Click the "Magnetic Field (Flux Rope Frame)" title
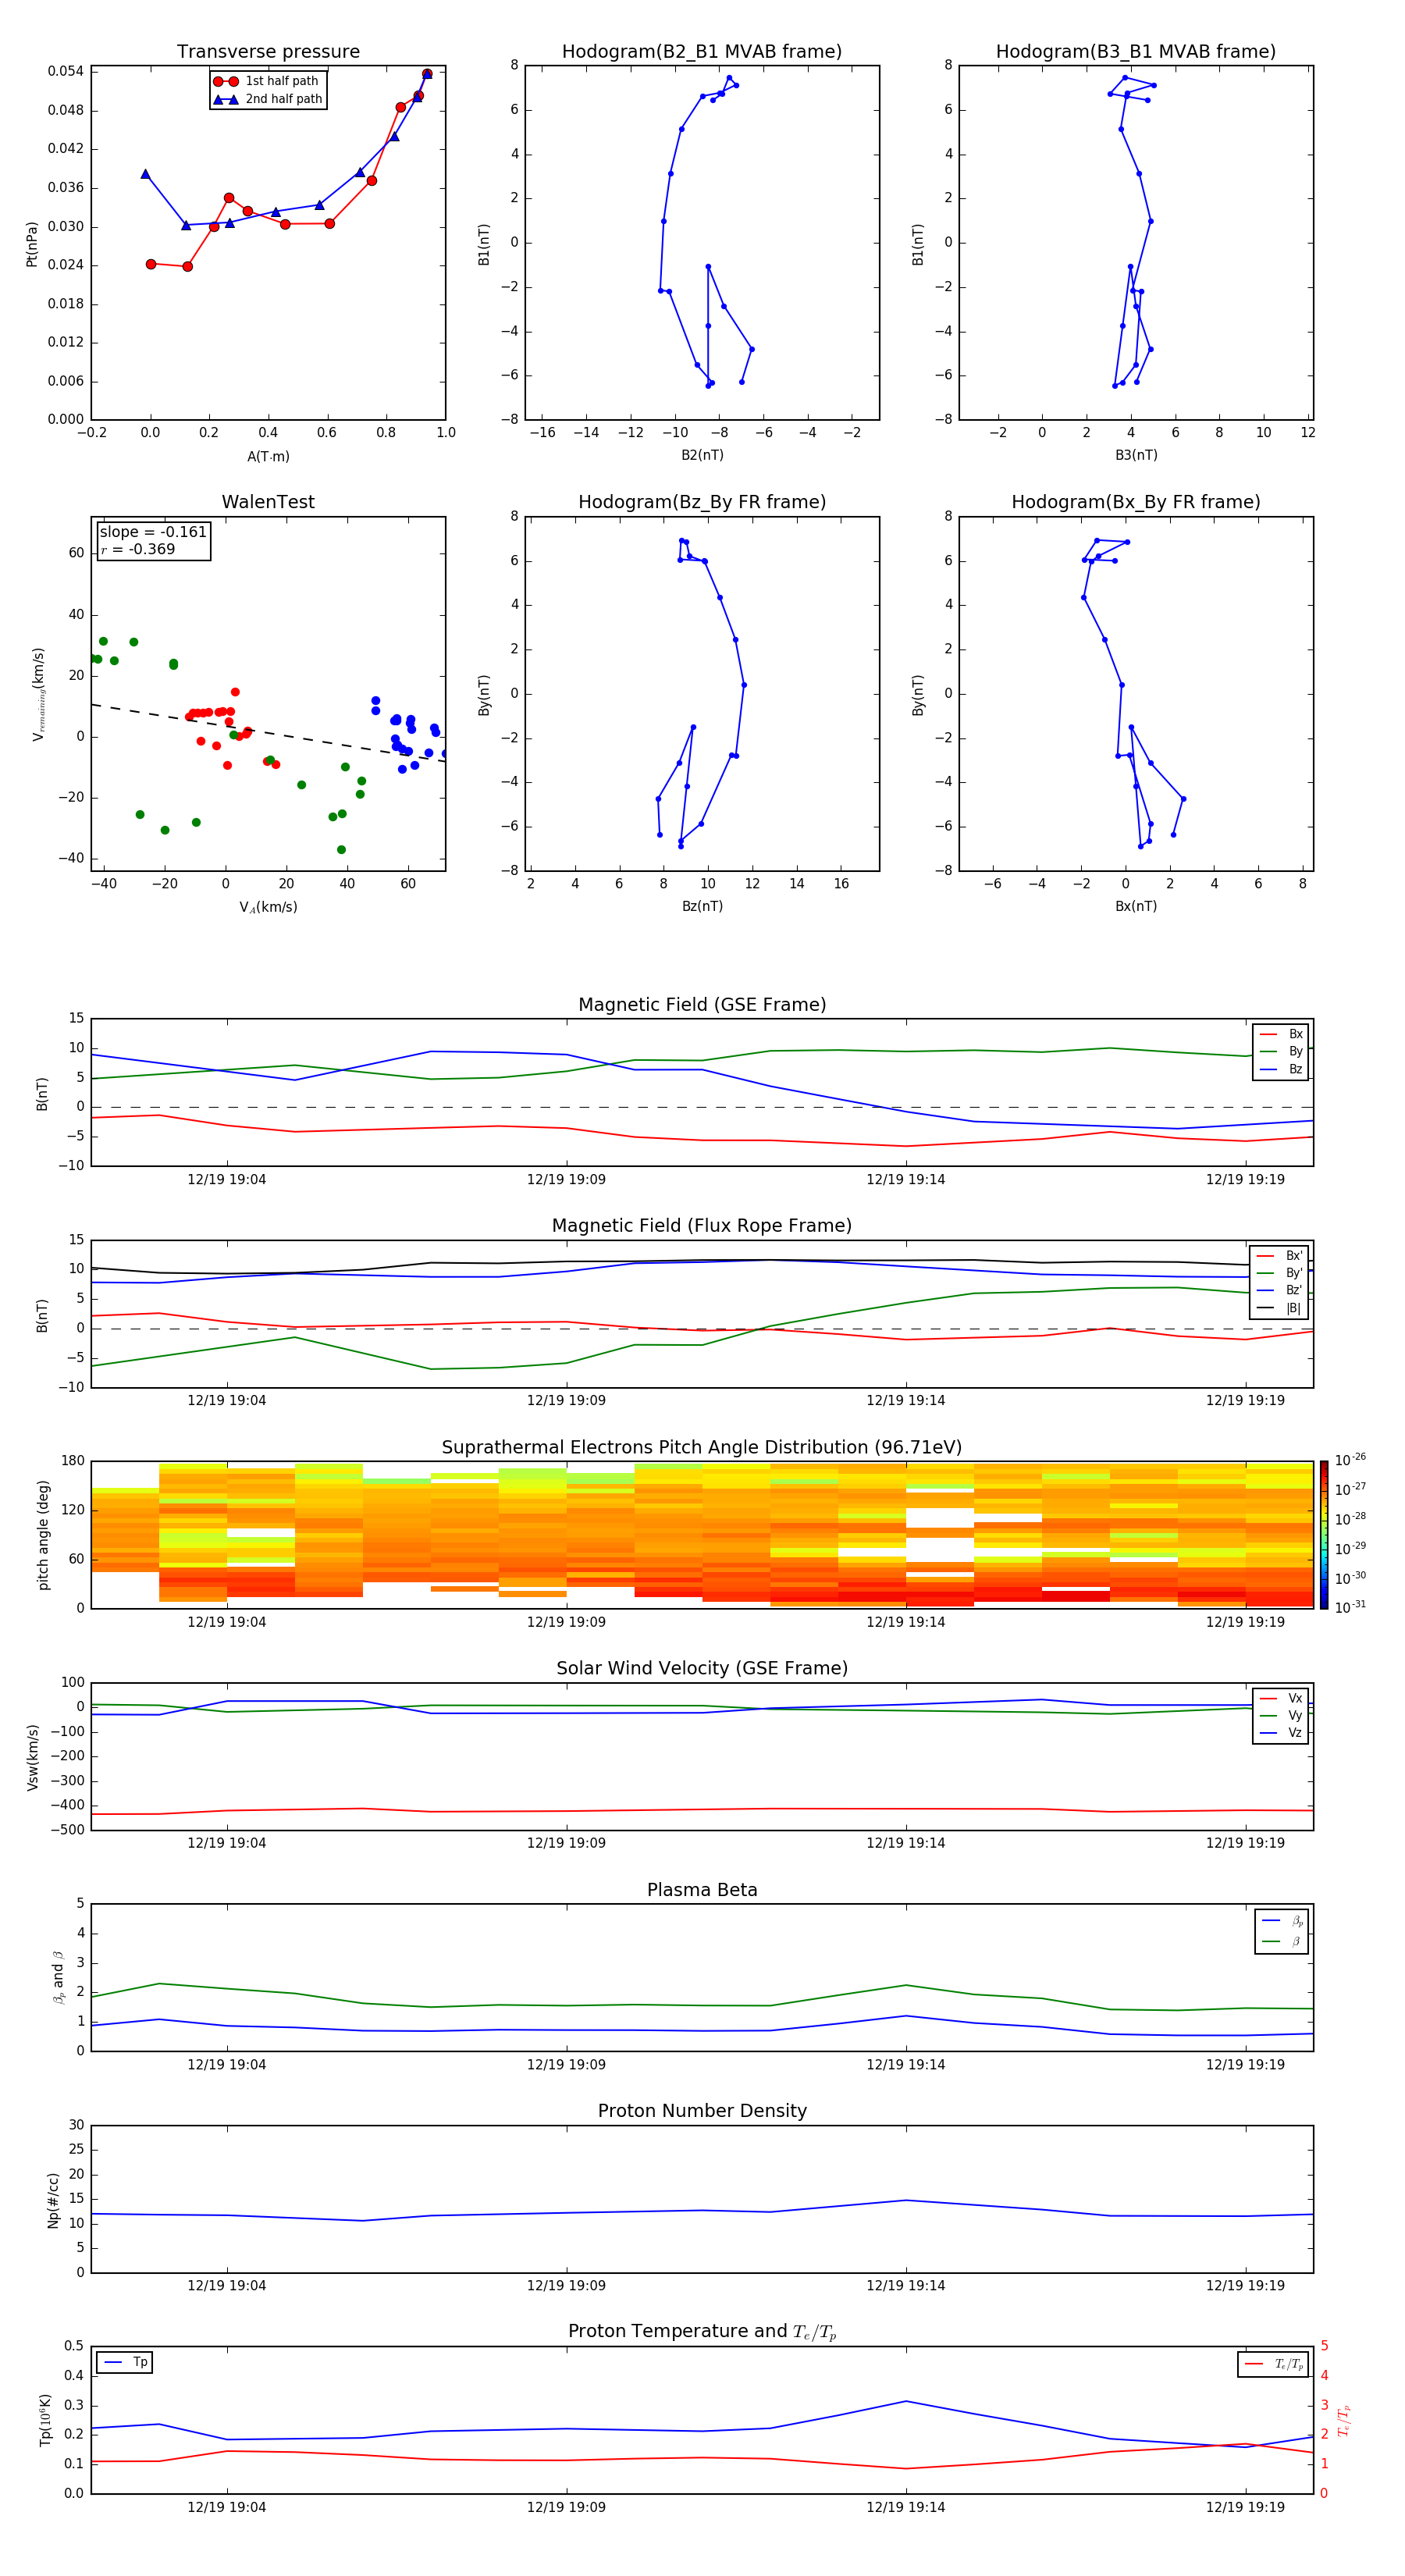The height and width of the screenshot is (2576, 1405). coord(702,1226)
